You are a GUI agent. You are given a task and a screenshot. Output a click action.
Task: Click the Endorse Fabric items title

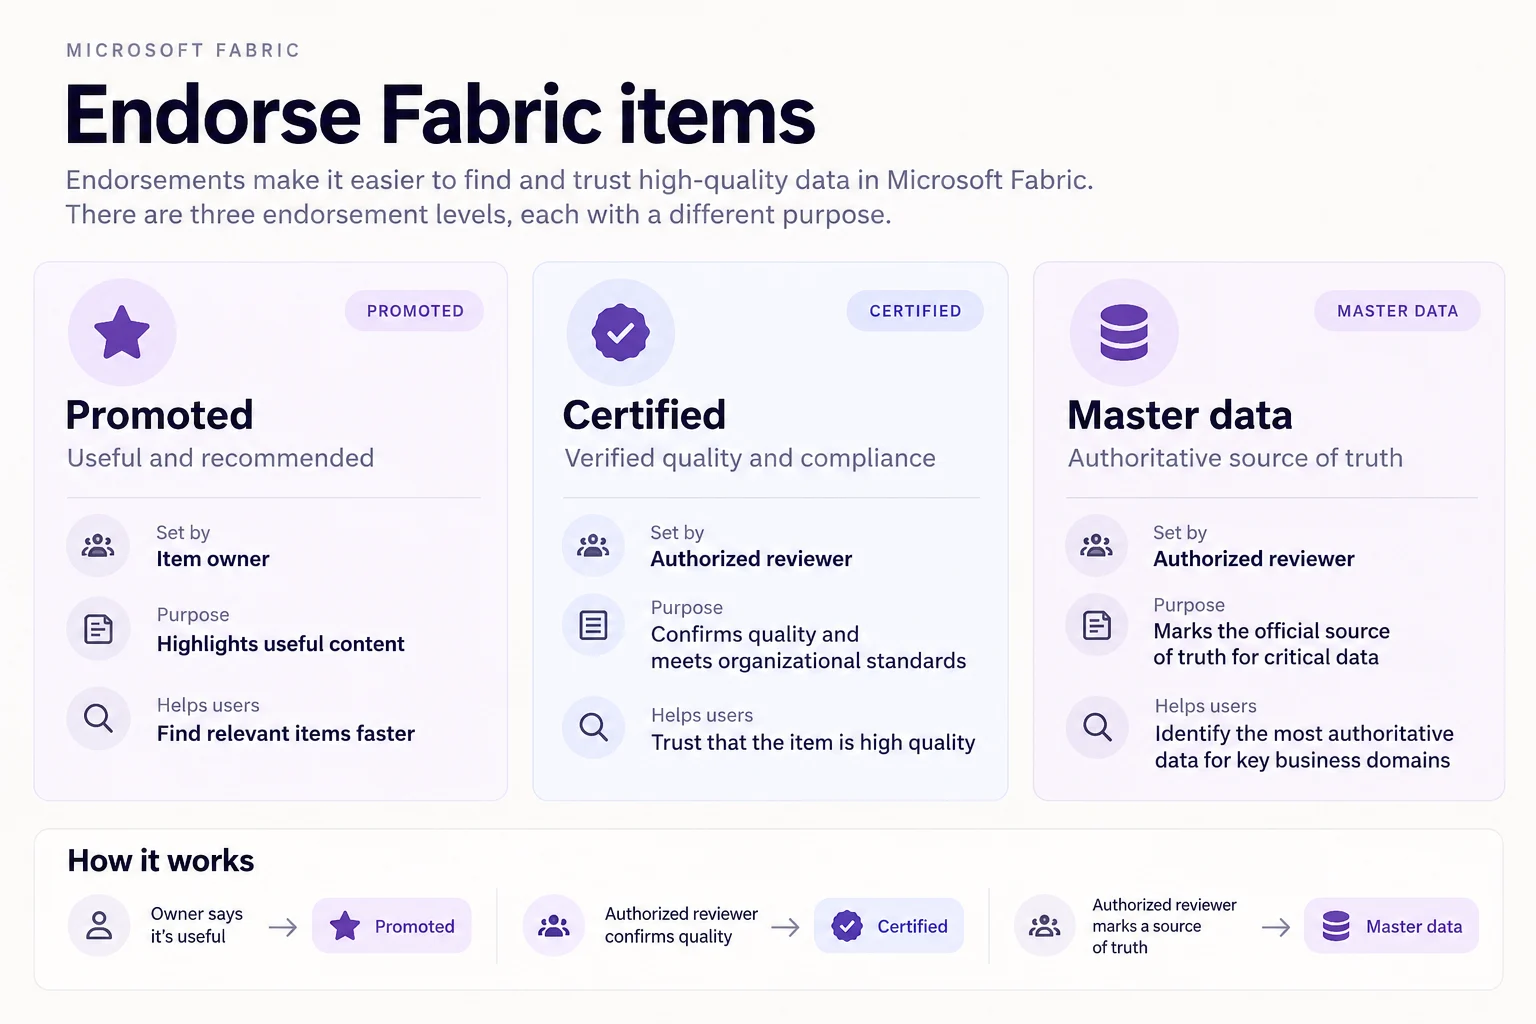click(440, 114)
